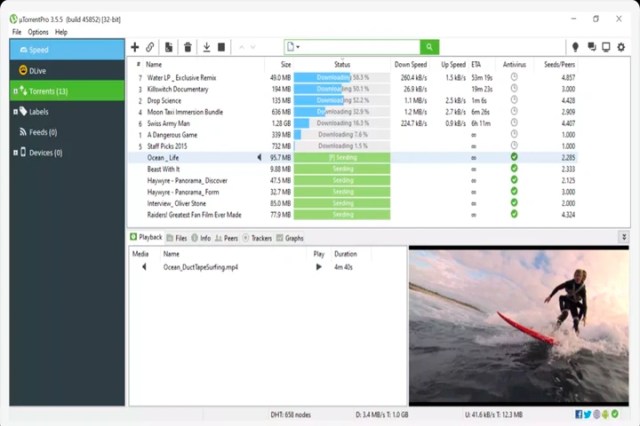The image size is (640, 426).
Task: Switch to the Trackers tab
Action: click(257, 238)
